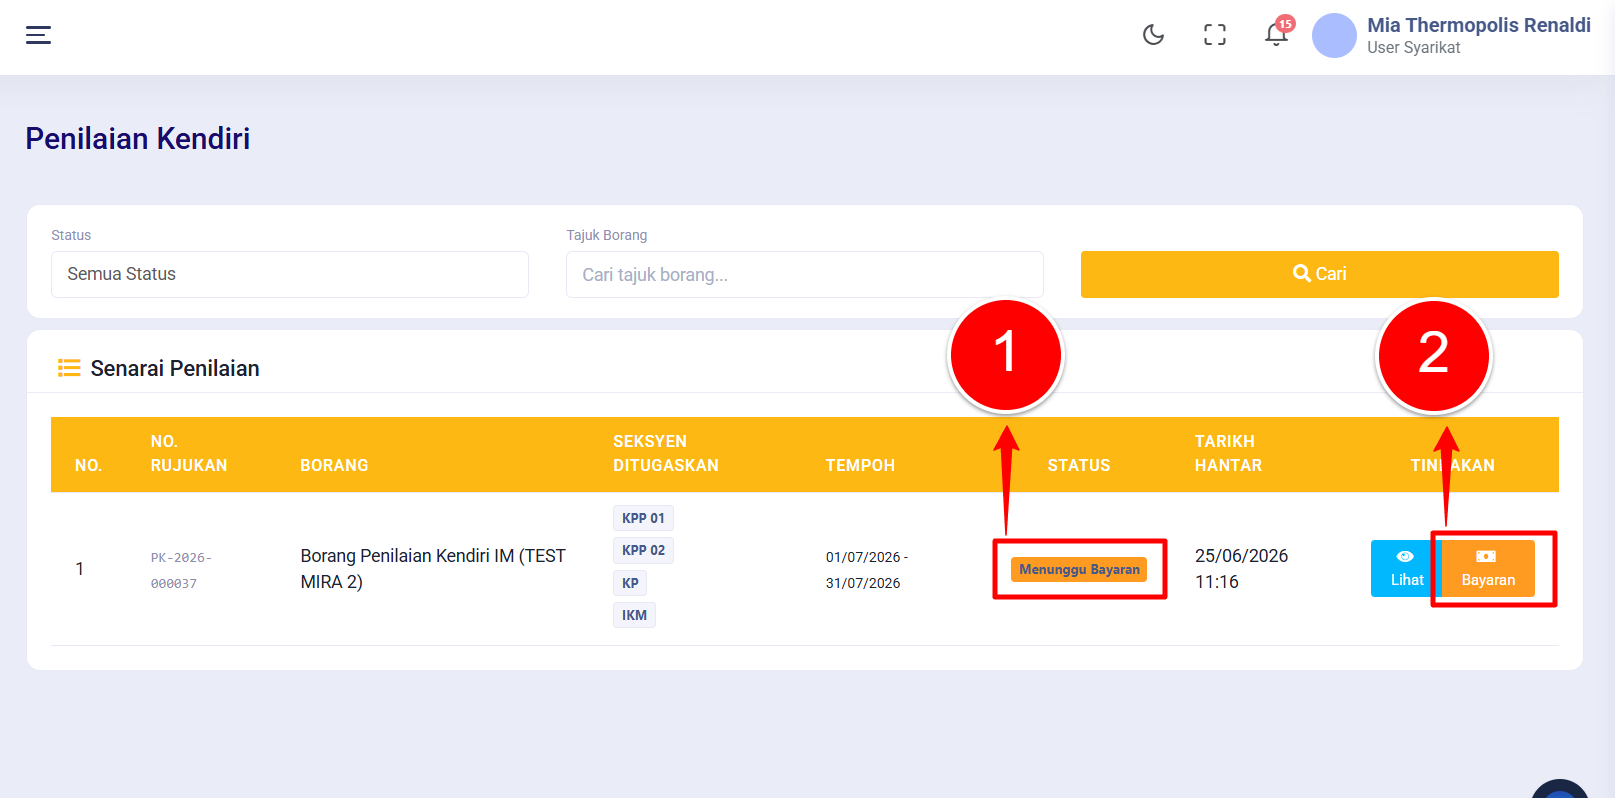Click the User Syarikat role label
The width and height of the screenshot is (1615, 798).
(1413, 48)
